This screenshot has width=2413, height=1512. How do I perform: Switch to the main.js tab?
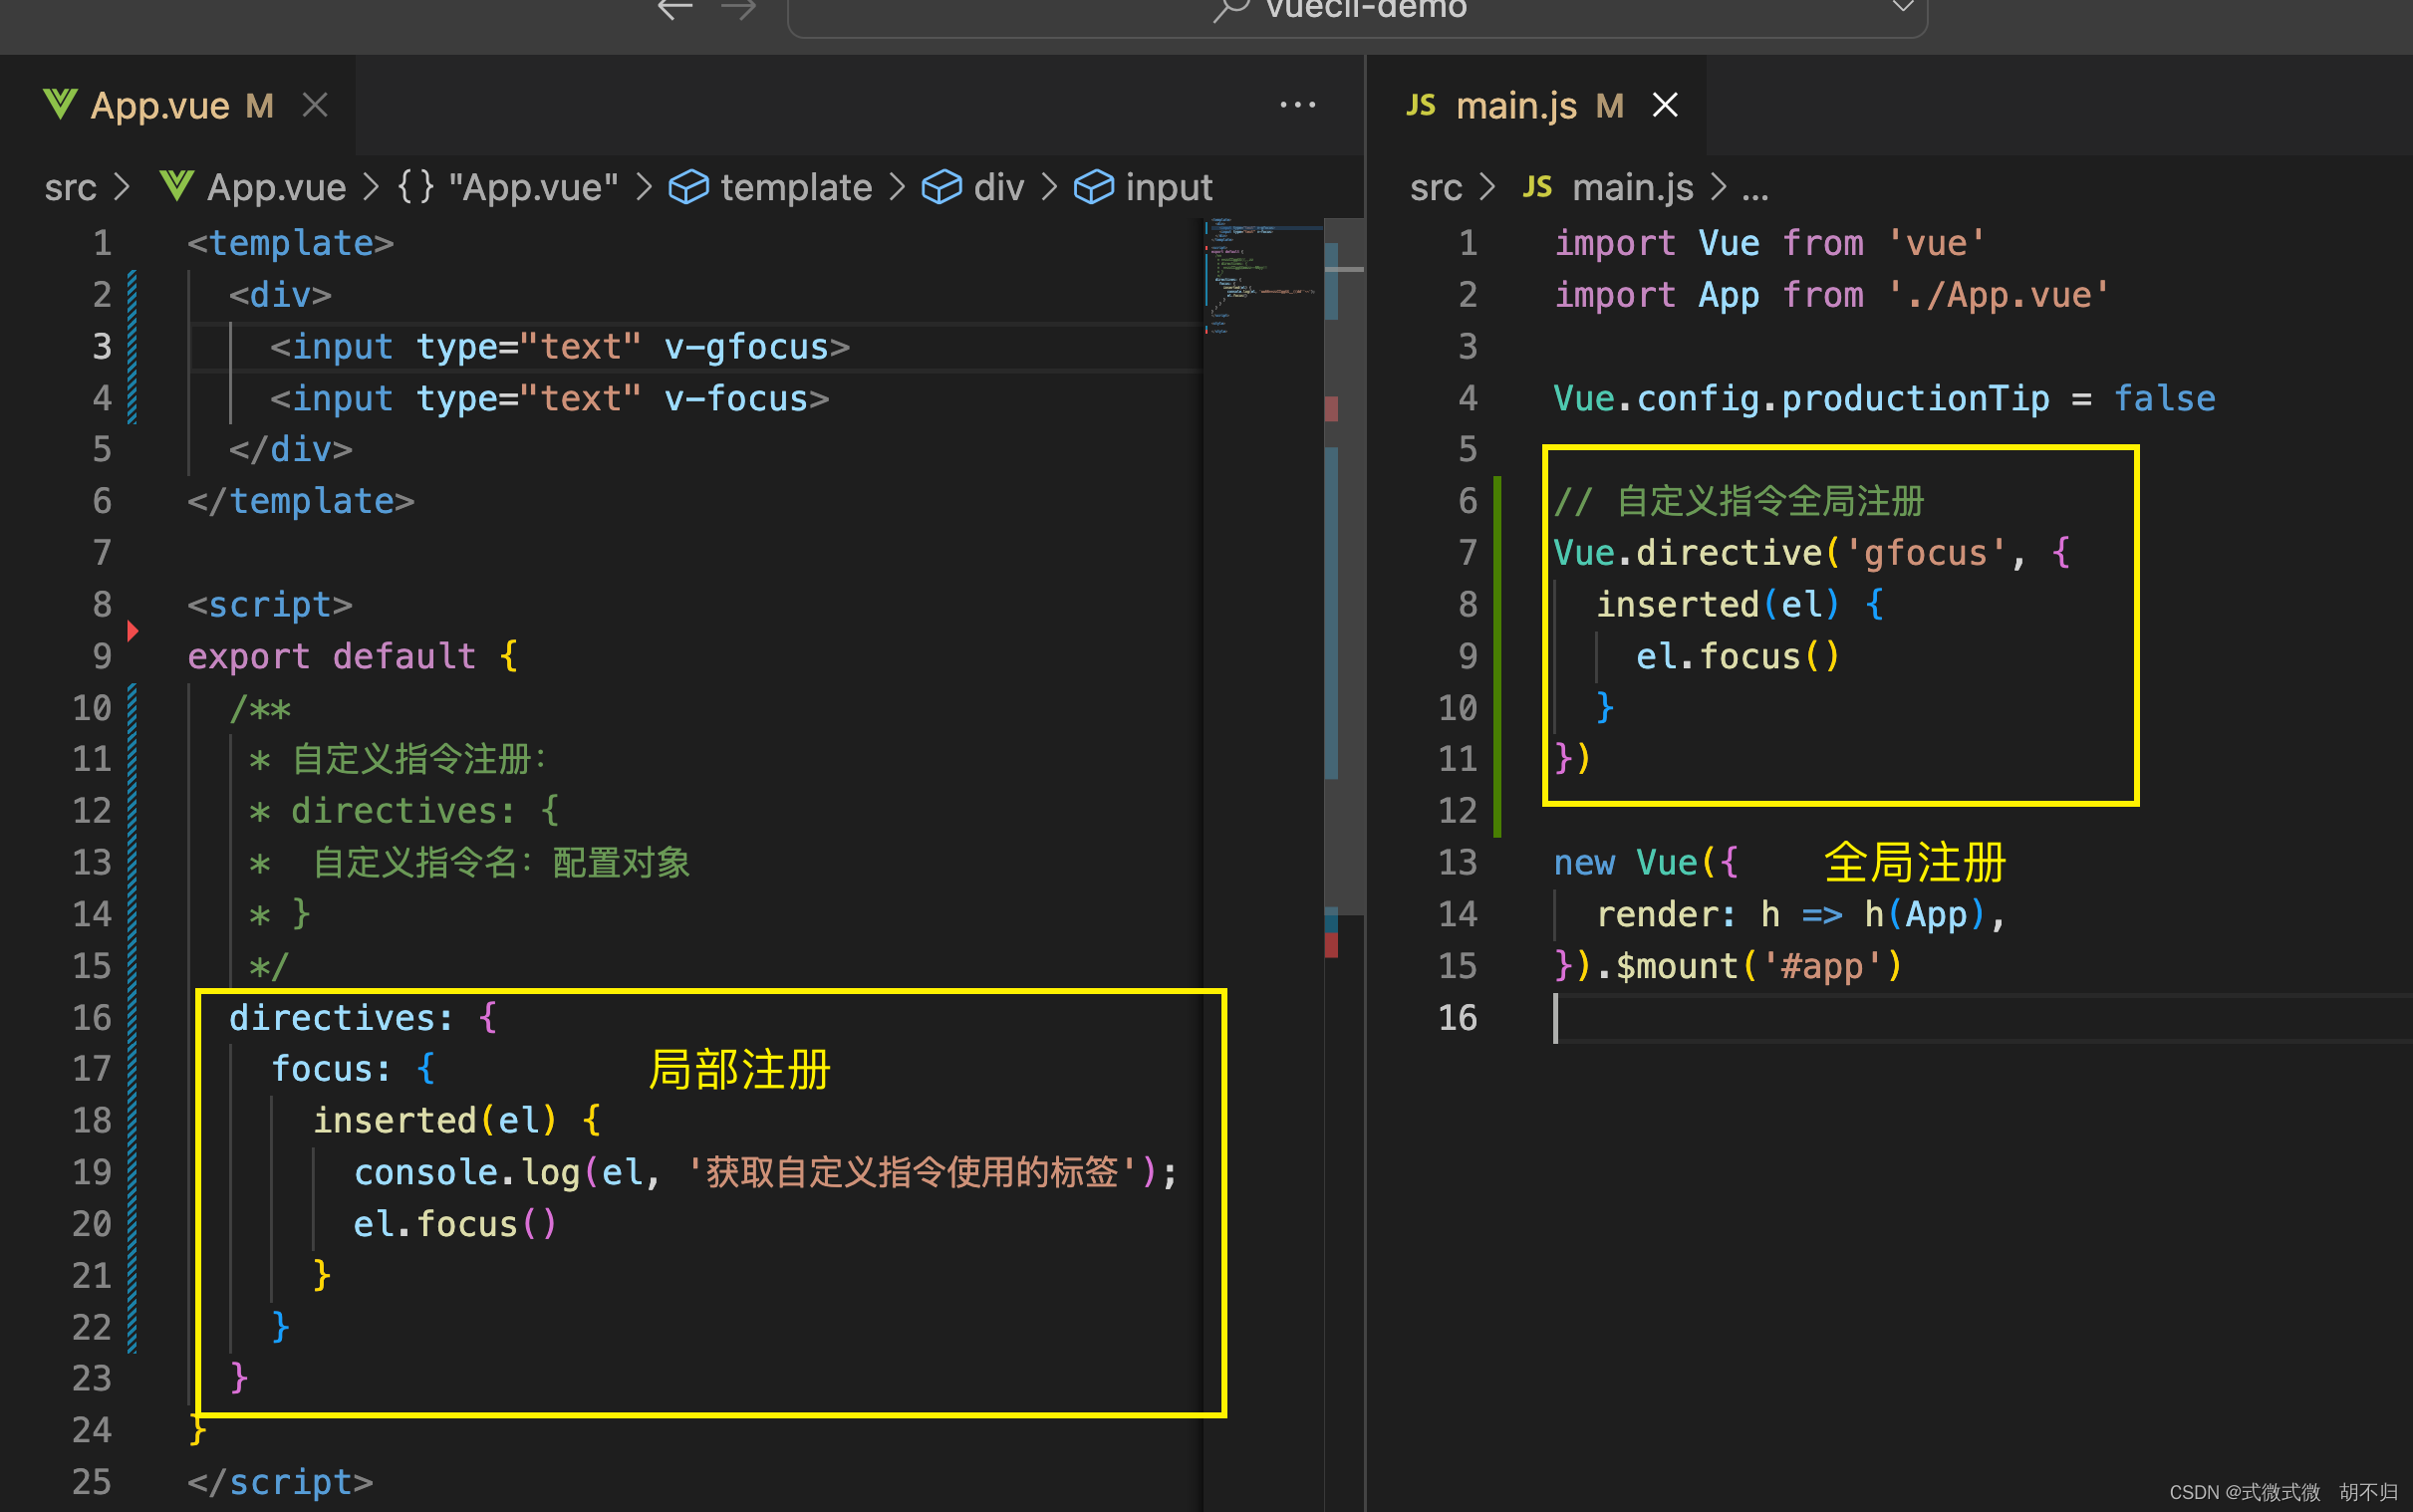1516,103
